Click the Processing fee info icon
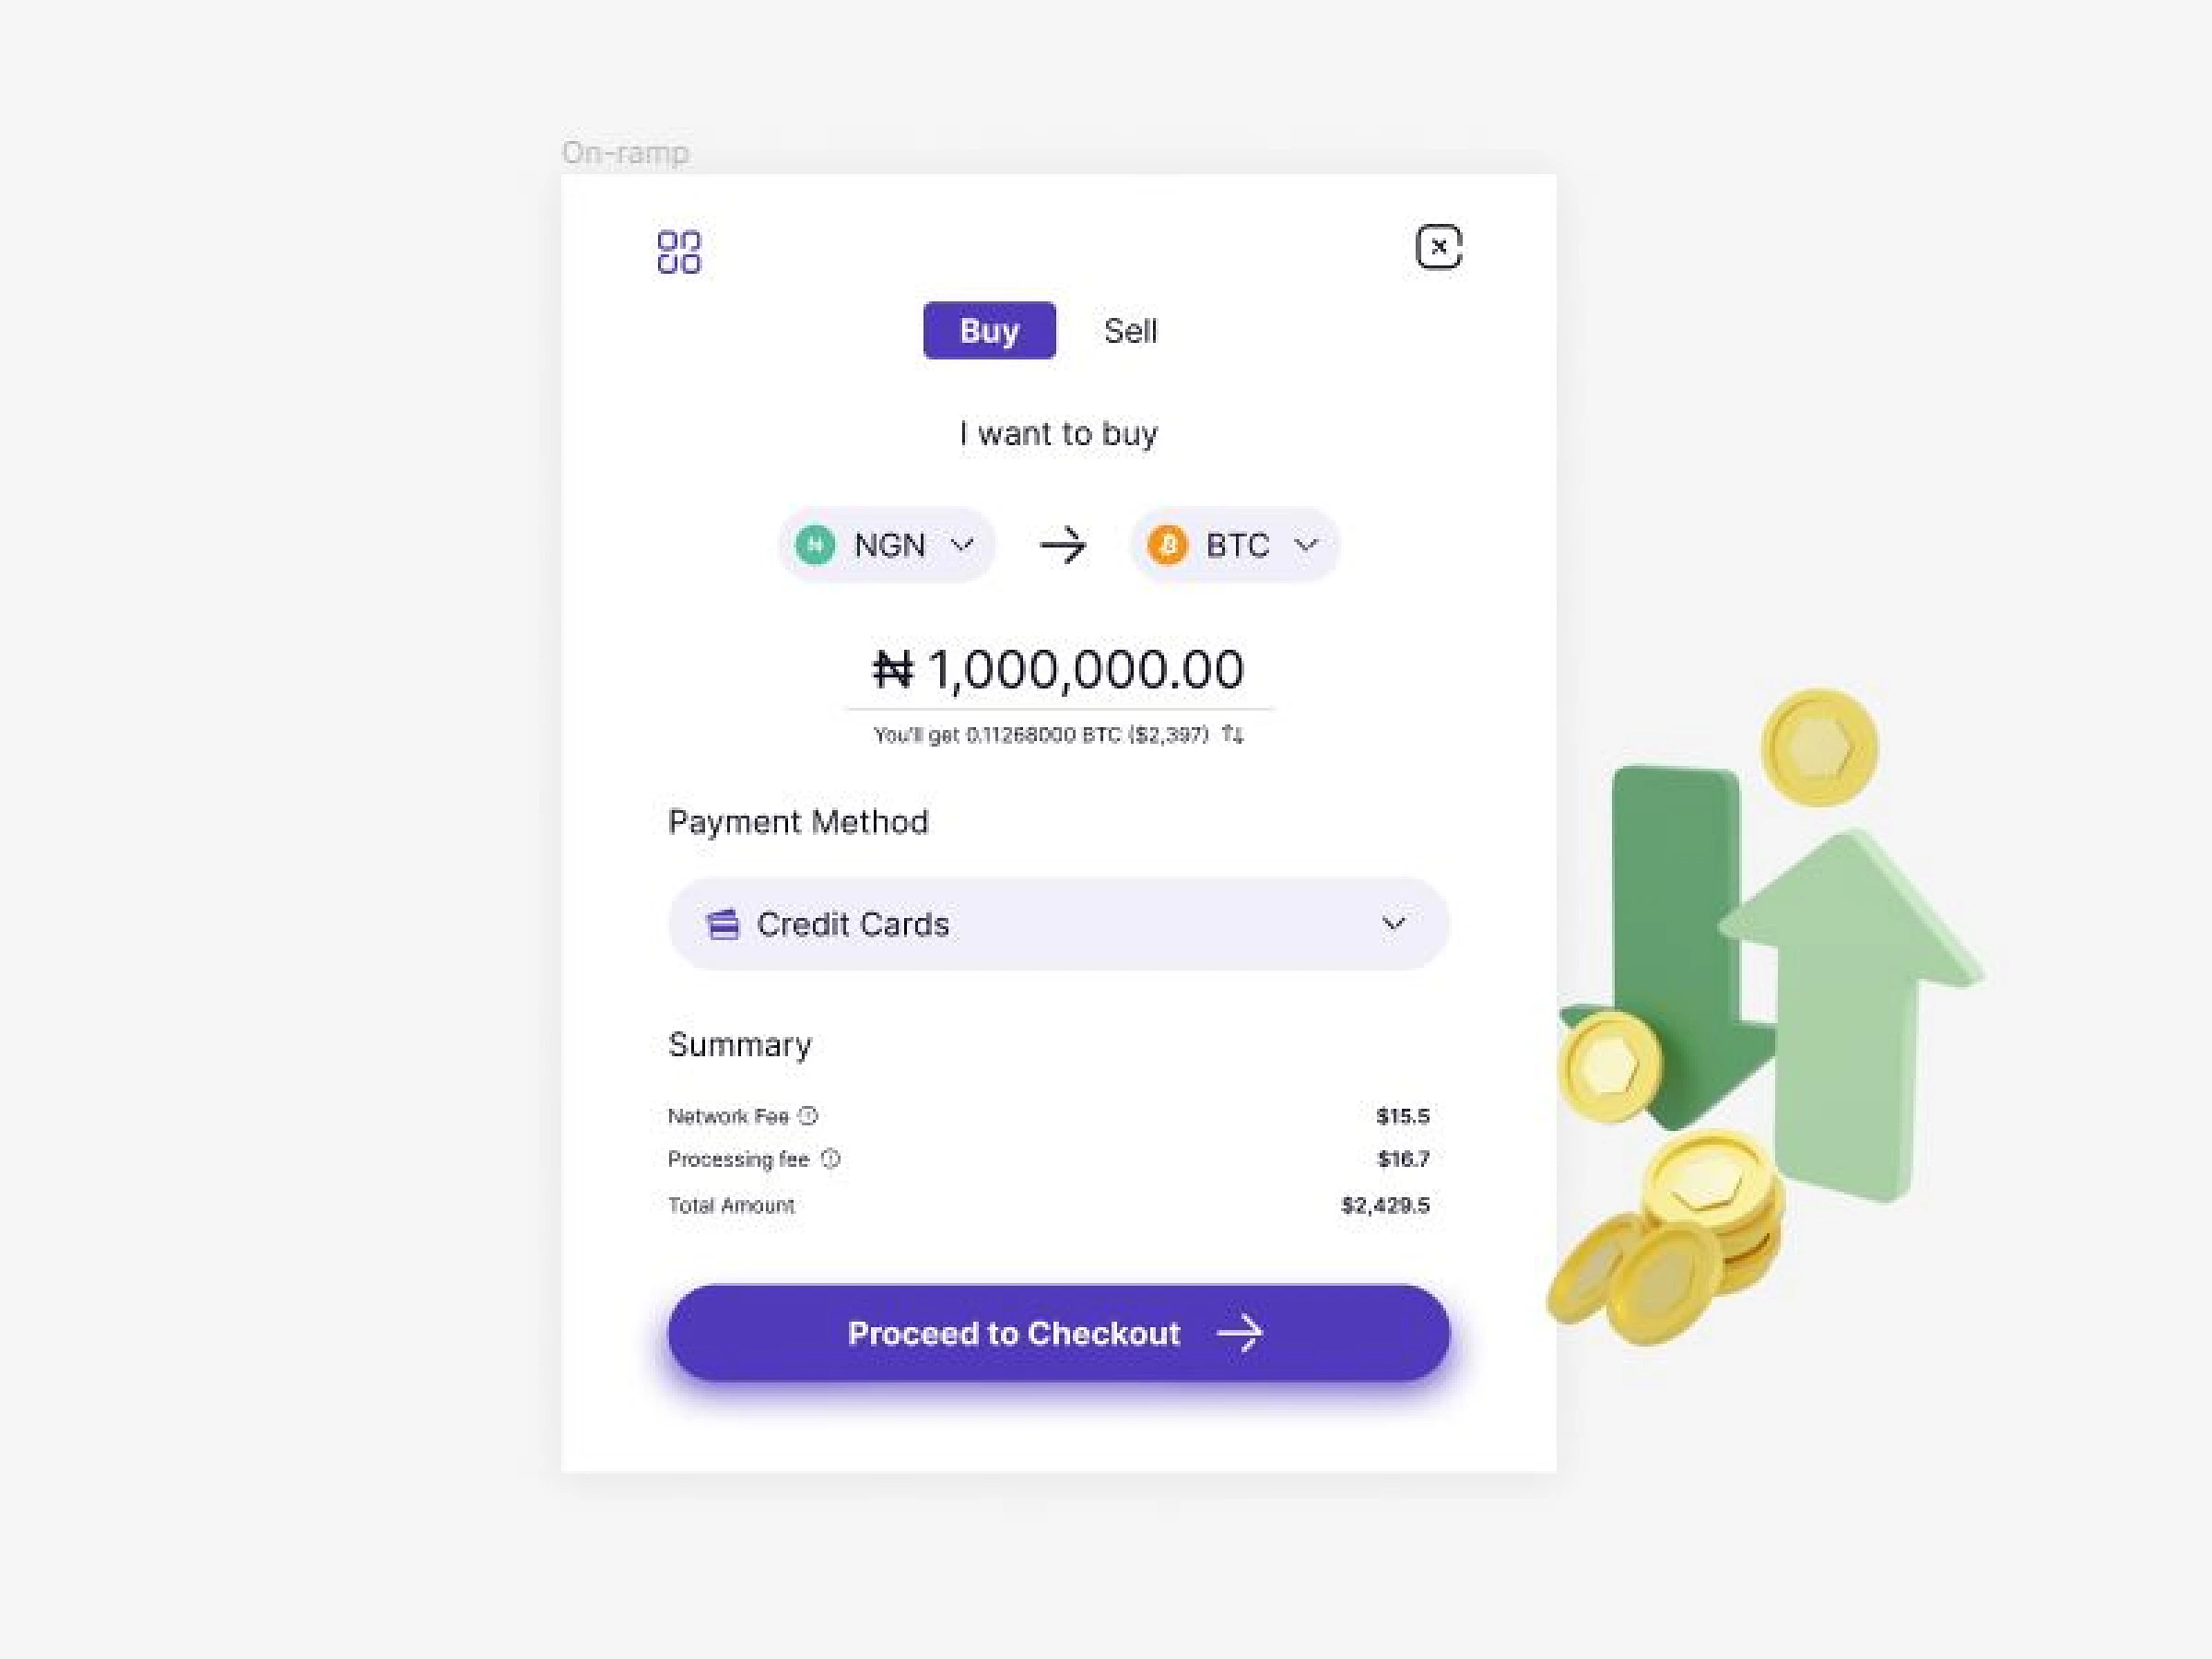This screenshot has height=1659, width=2212. pyautogui.click(x=831, y=1158)
